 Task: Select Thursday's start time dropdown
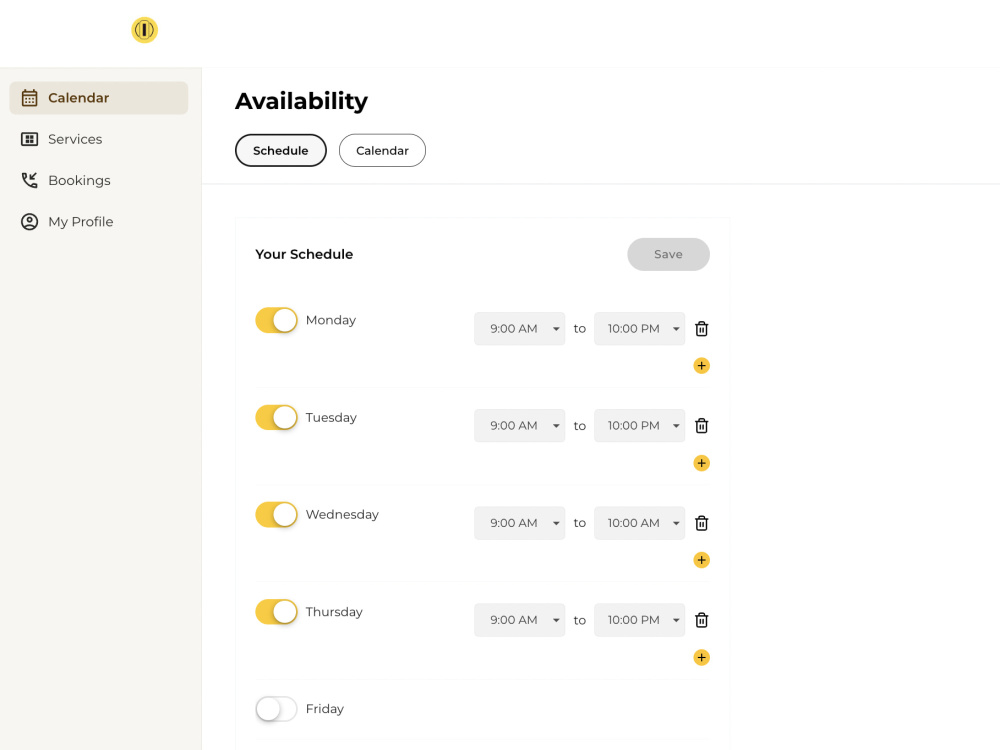(x=519, y=620)
